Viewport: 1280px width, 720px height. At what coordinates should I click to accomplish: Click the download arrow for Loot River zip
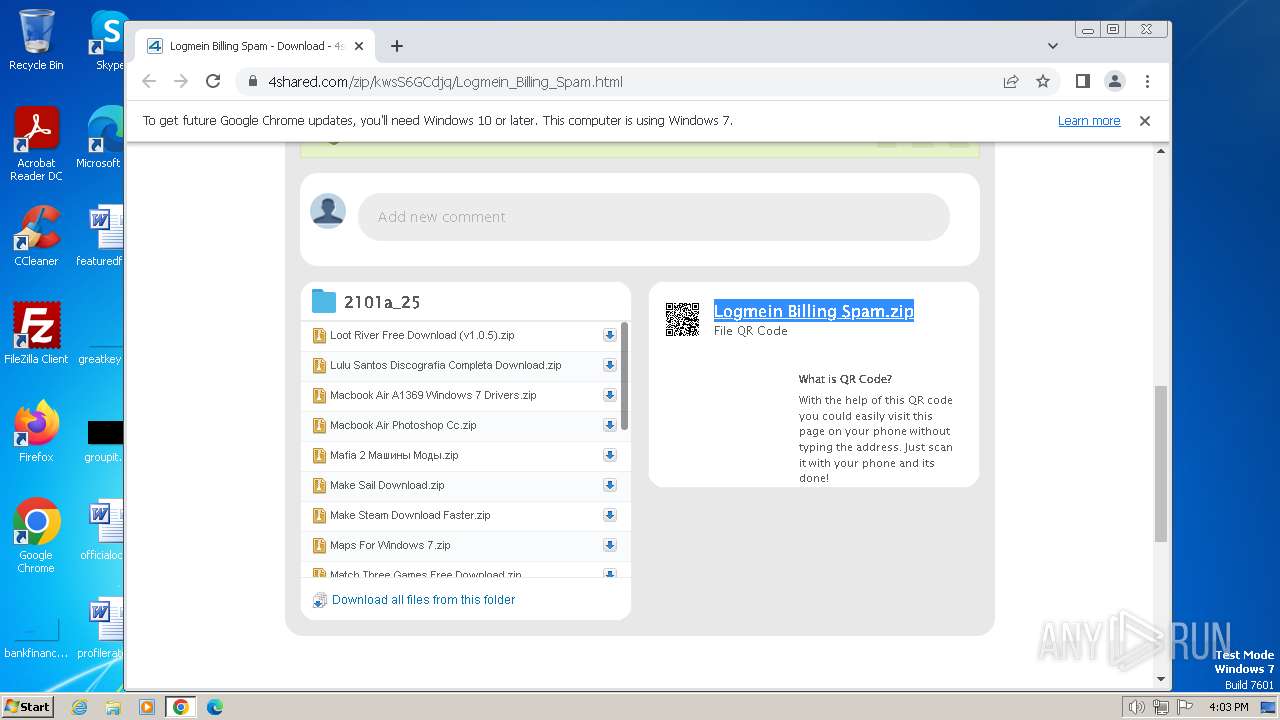(x=609, y=335)
